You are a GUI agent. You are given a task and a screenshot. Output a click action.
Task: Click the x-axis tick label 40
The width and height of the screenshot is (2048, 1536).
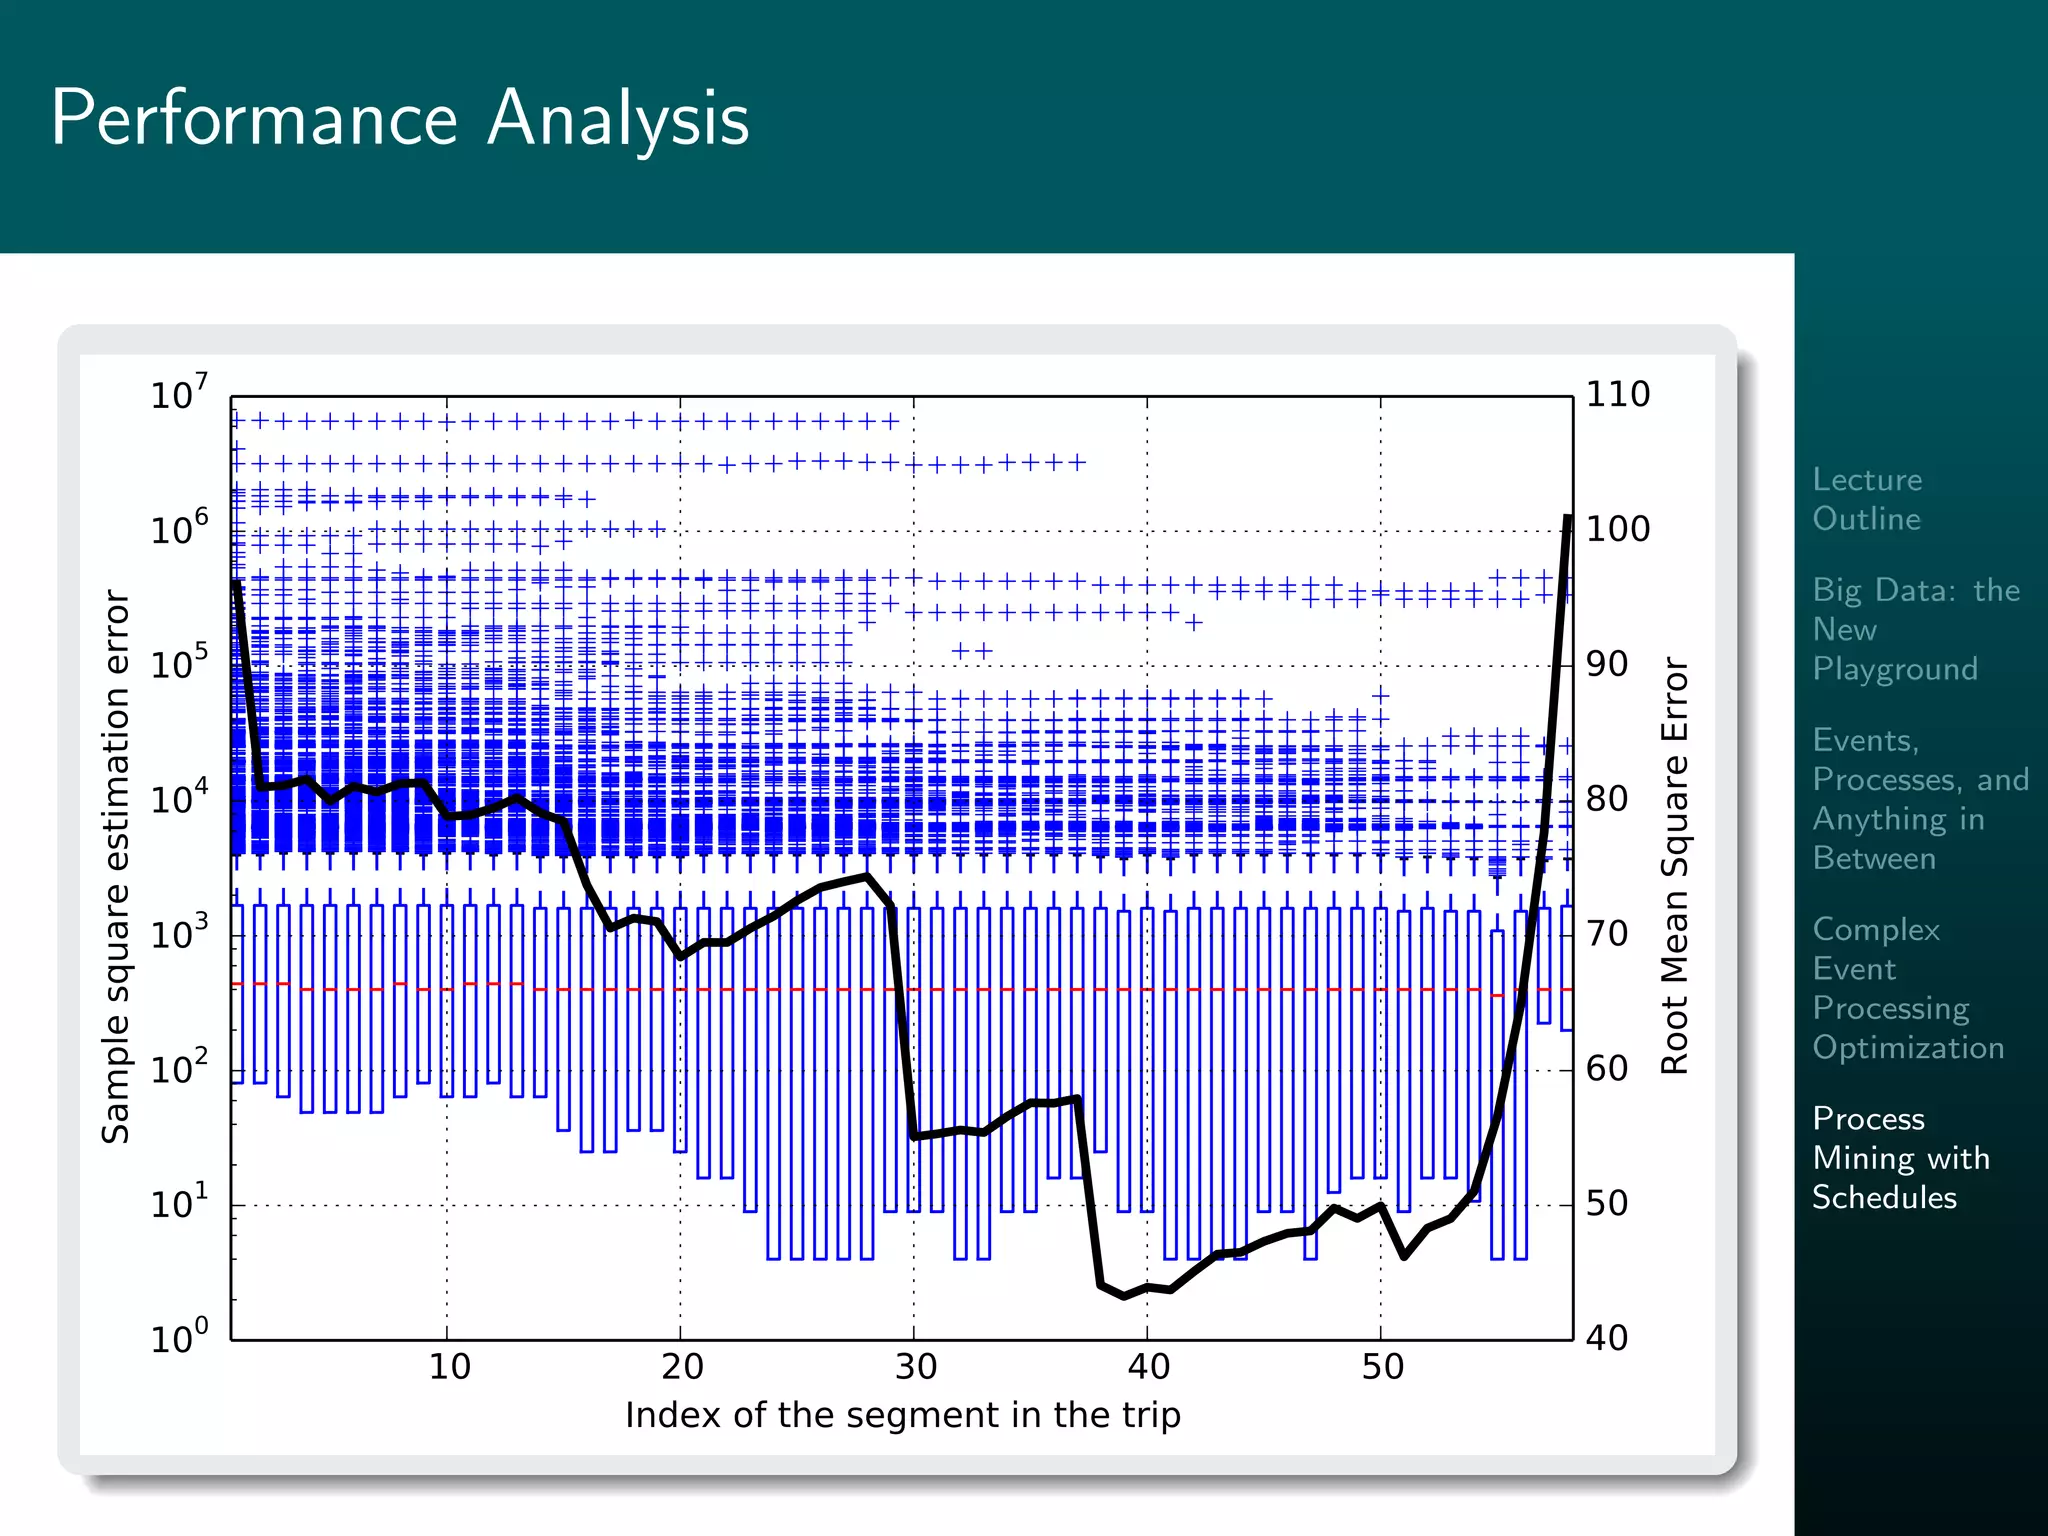point(1148,1367)
